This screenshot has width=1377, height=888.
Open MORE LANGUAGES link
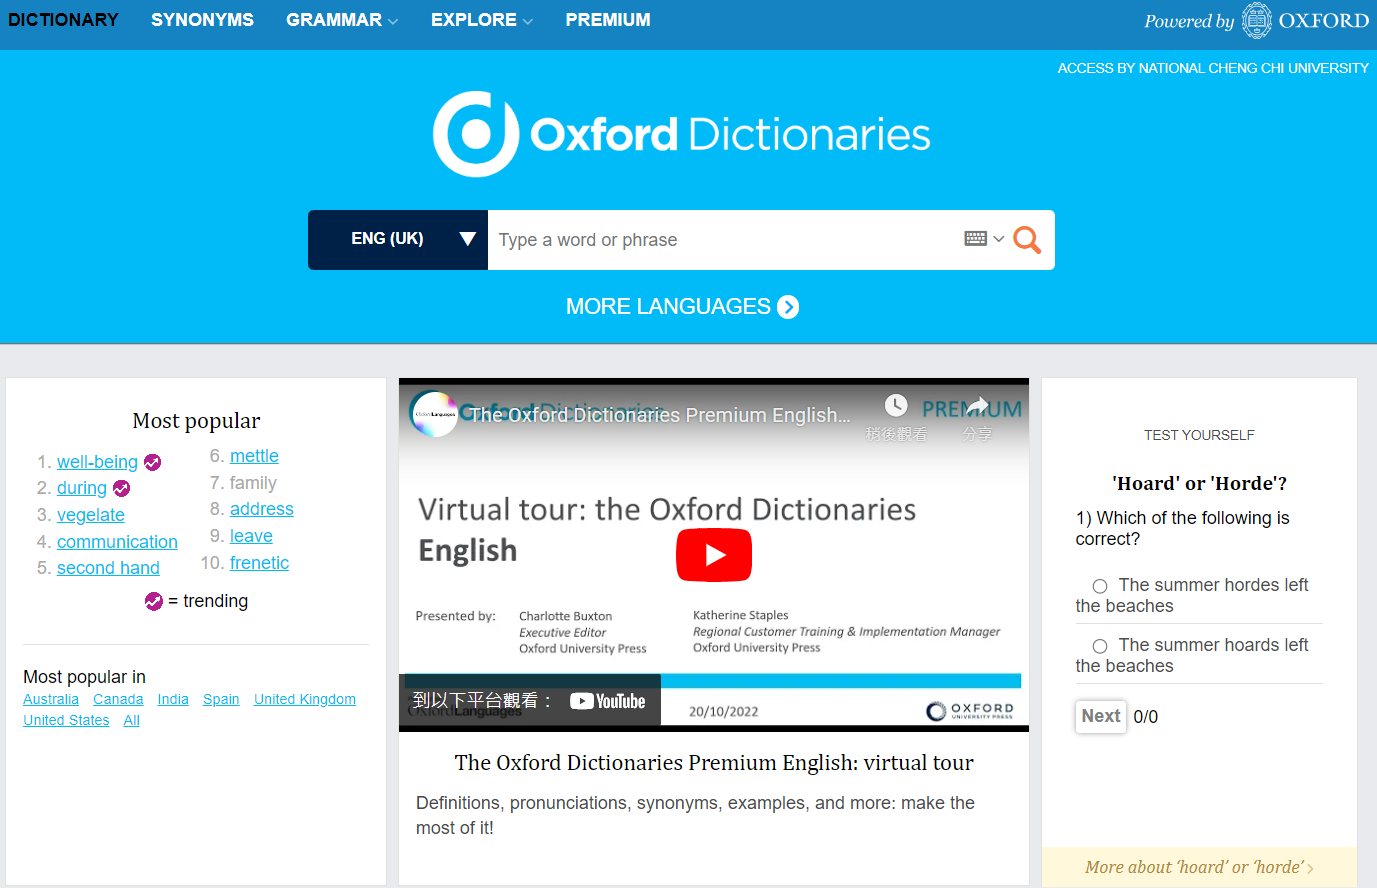click(x=682, y=306)
